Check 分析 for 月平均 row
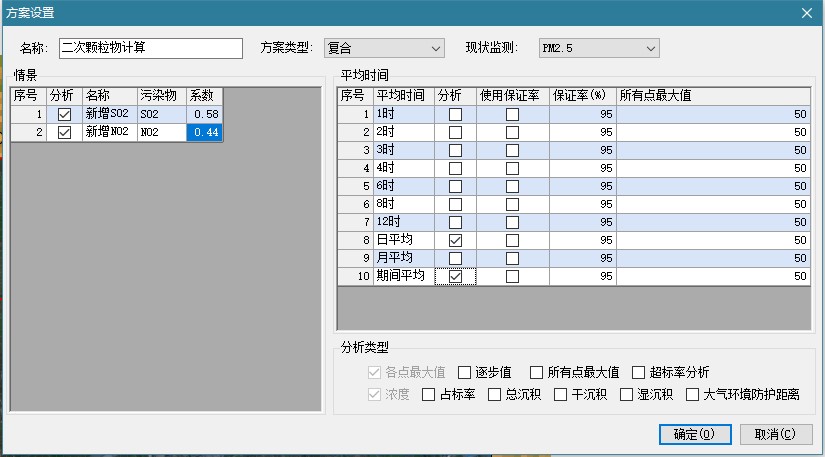The width and height of the screenshot is (825, 457). click(x=455, y=259)
